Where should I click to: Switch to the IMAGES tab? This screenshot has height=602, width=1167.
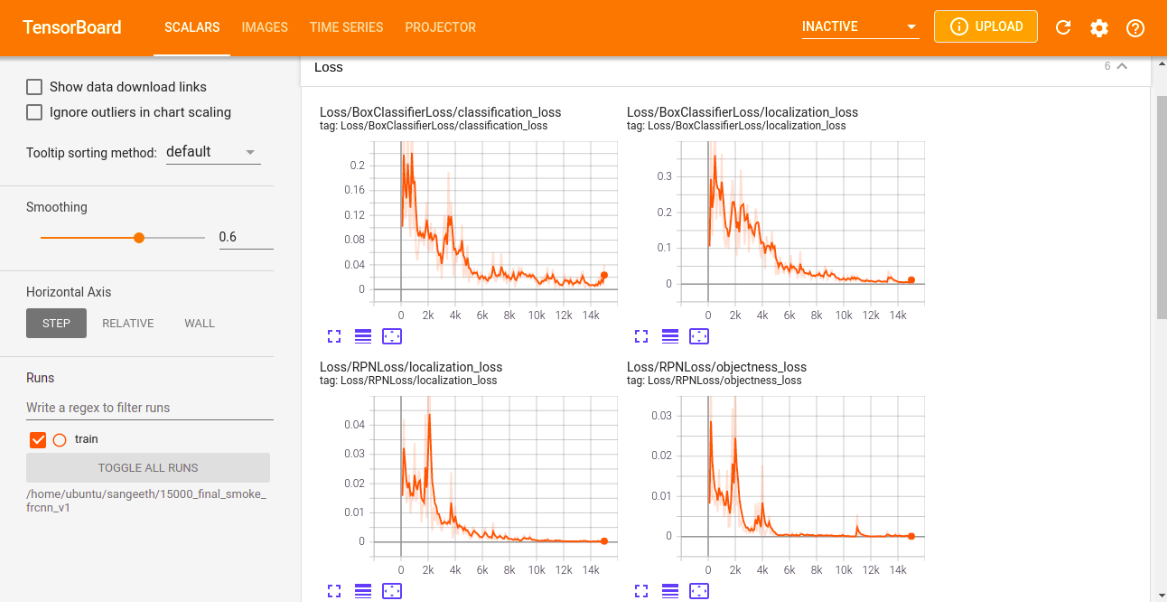(x=264, y=27)
